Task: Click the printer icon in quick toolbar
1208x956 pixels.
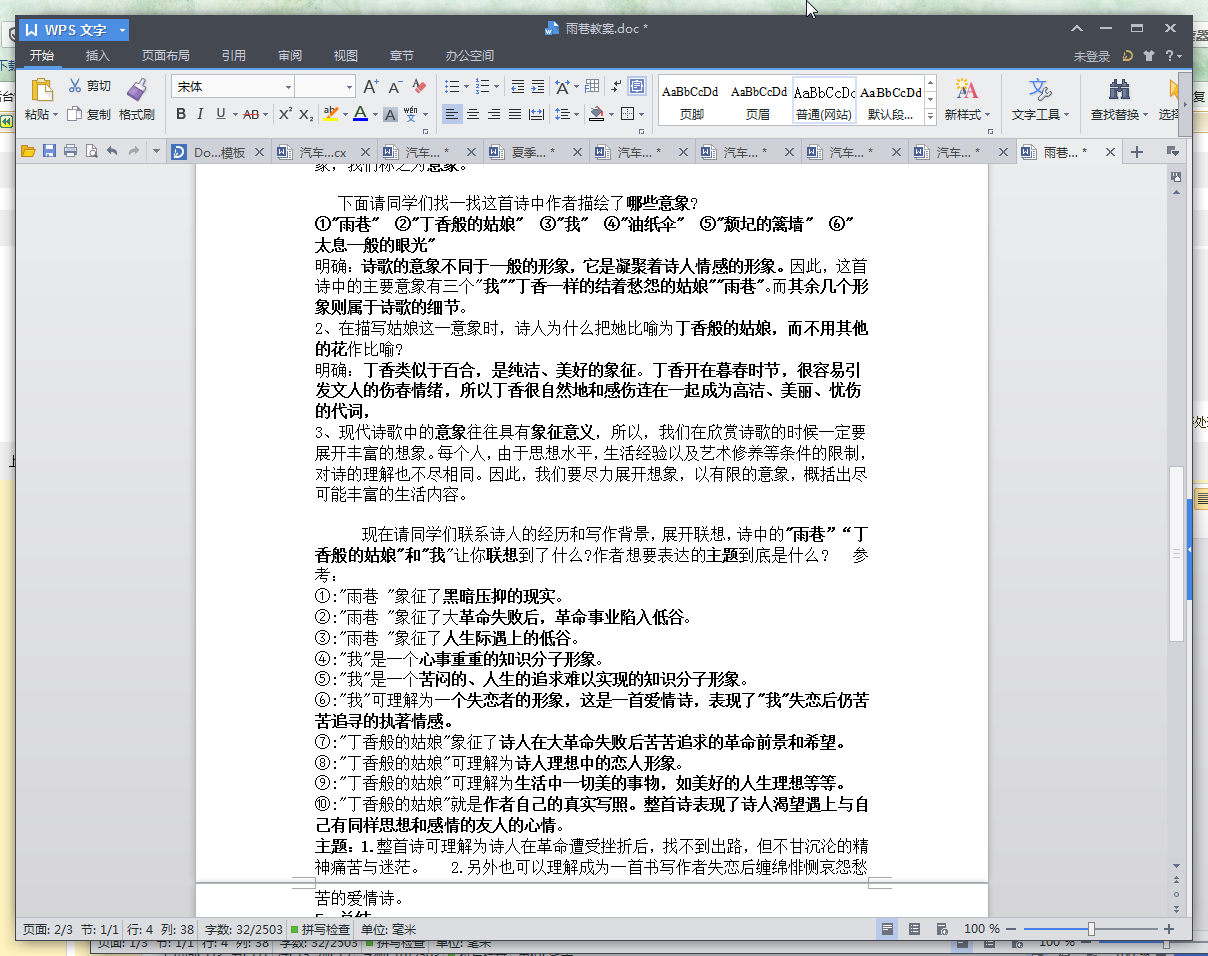Action: [70, 152]
